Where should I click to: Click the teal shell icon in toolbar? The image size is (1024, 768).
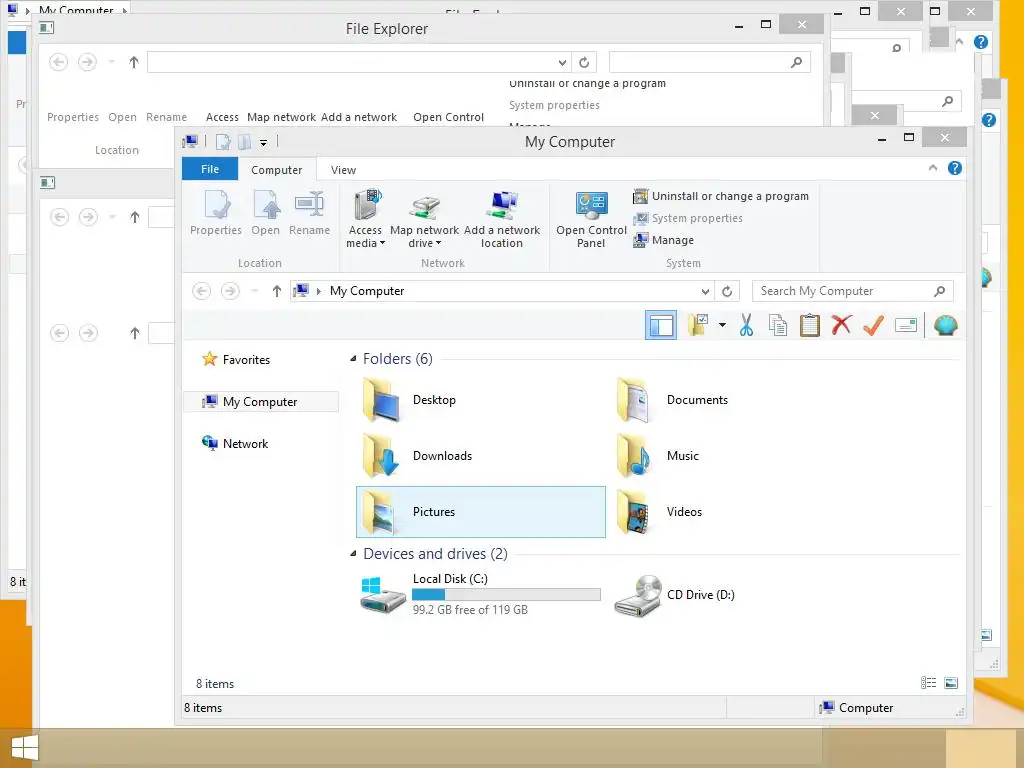946,325
